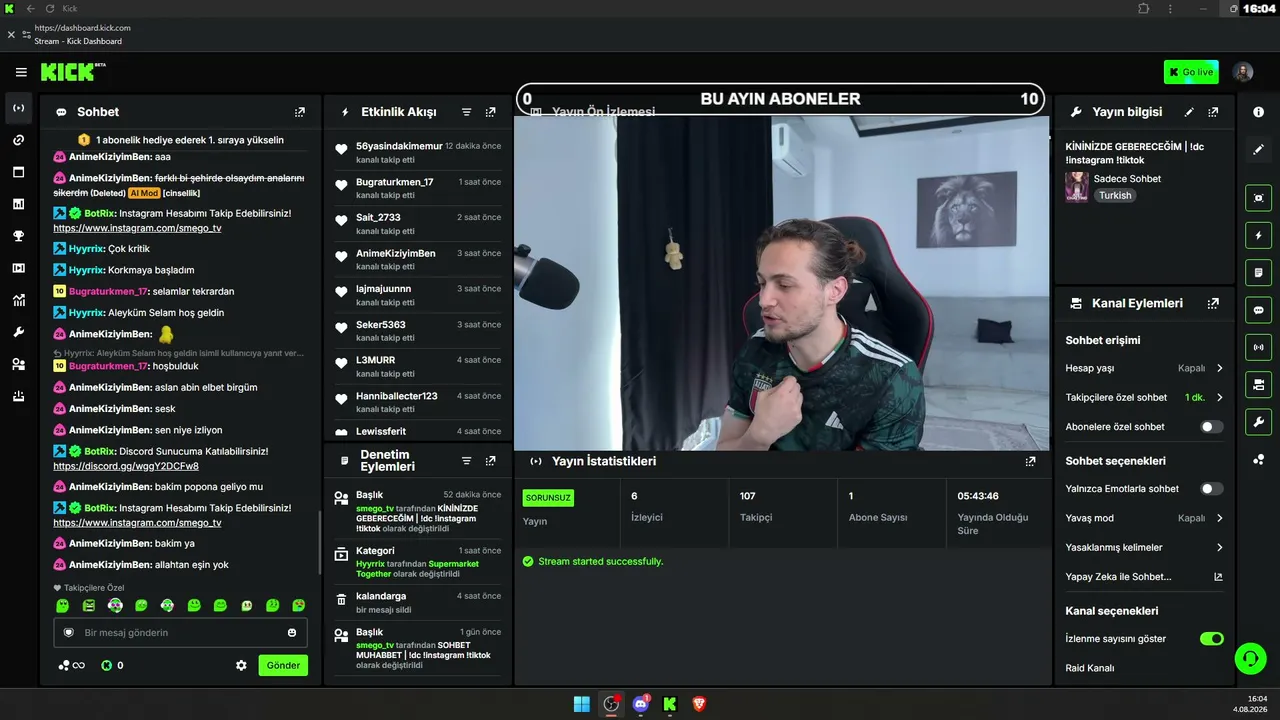Expand Yasaklanmış kelimeler chevron
Screen dimensions: 1280x720
(1219, 547)
